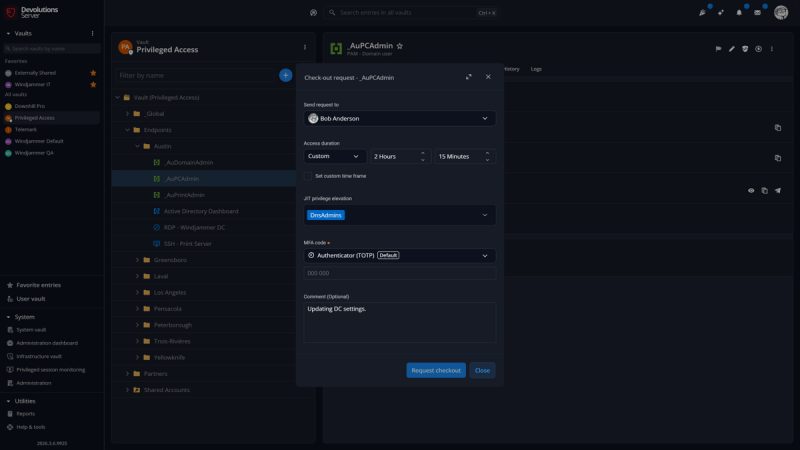
Task: Open the Active Directory Dashboard entry
Action: 201,211
